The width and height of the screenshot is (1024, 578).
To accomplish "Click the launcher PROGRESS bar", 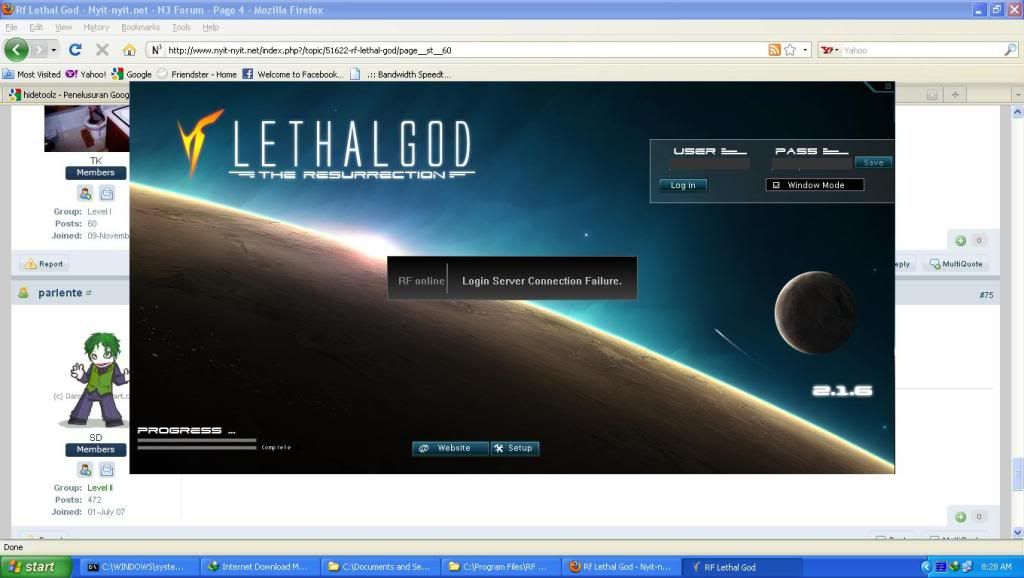I will [x=197, y=444].
